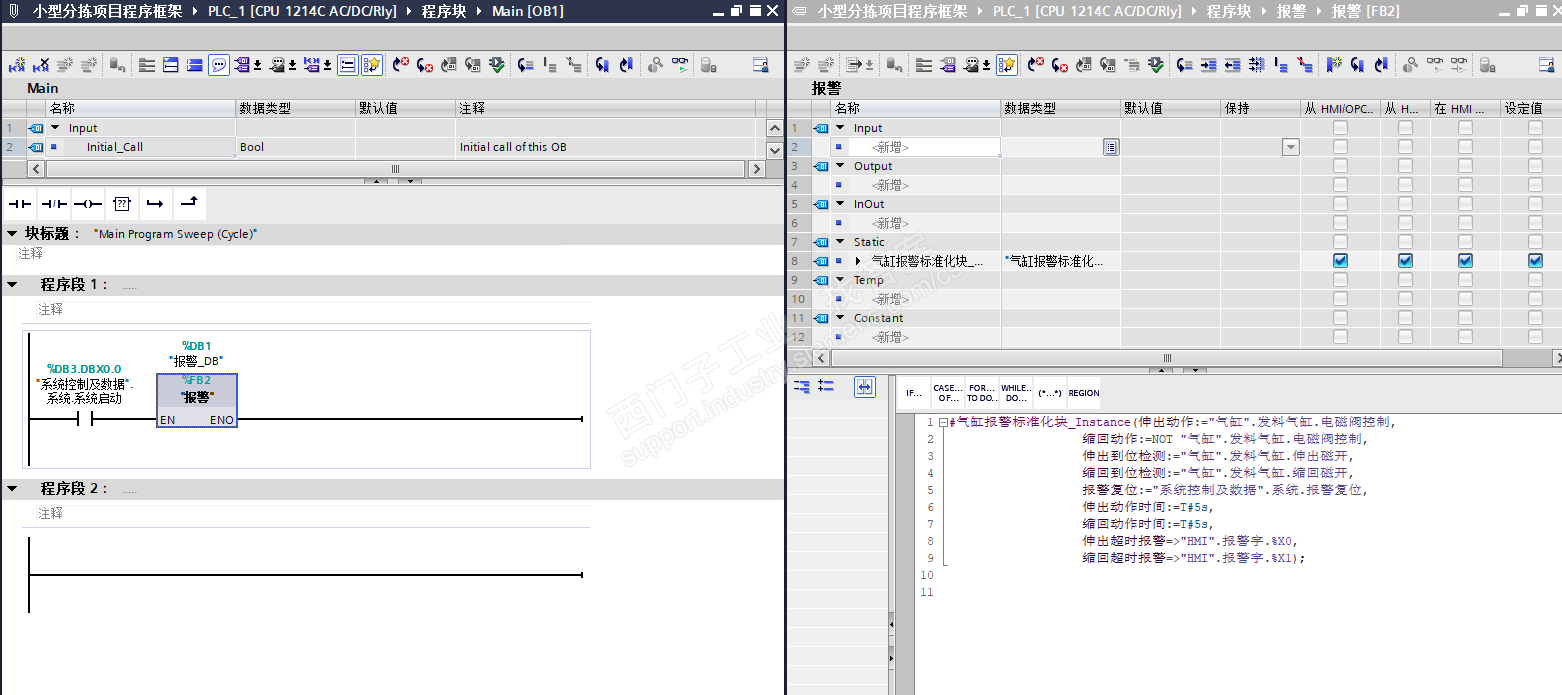This screenshot has height=695, width=1562.
Task: Collapse InOut section in 报警 interface
Action: 840,204
